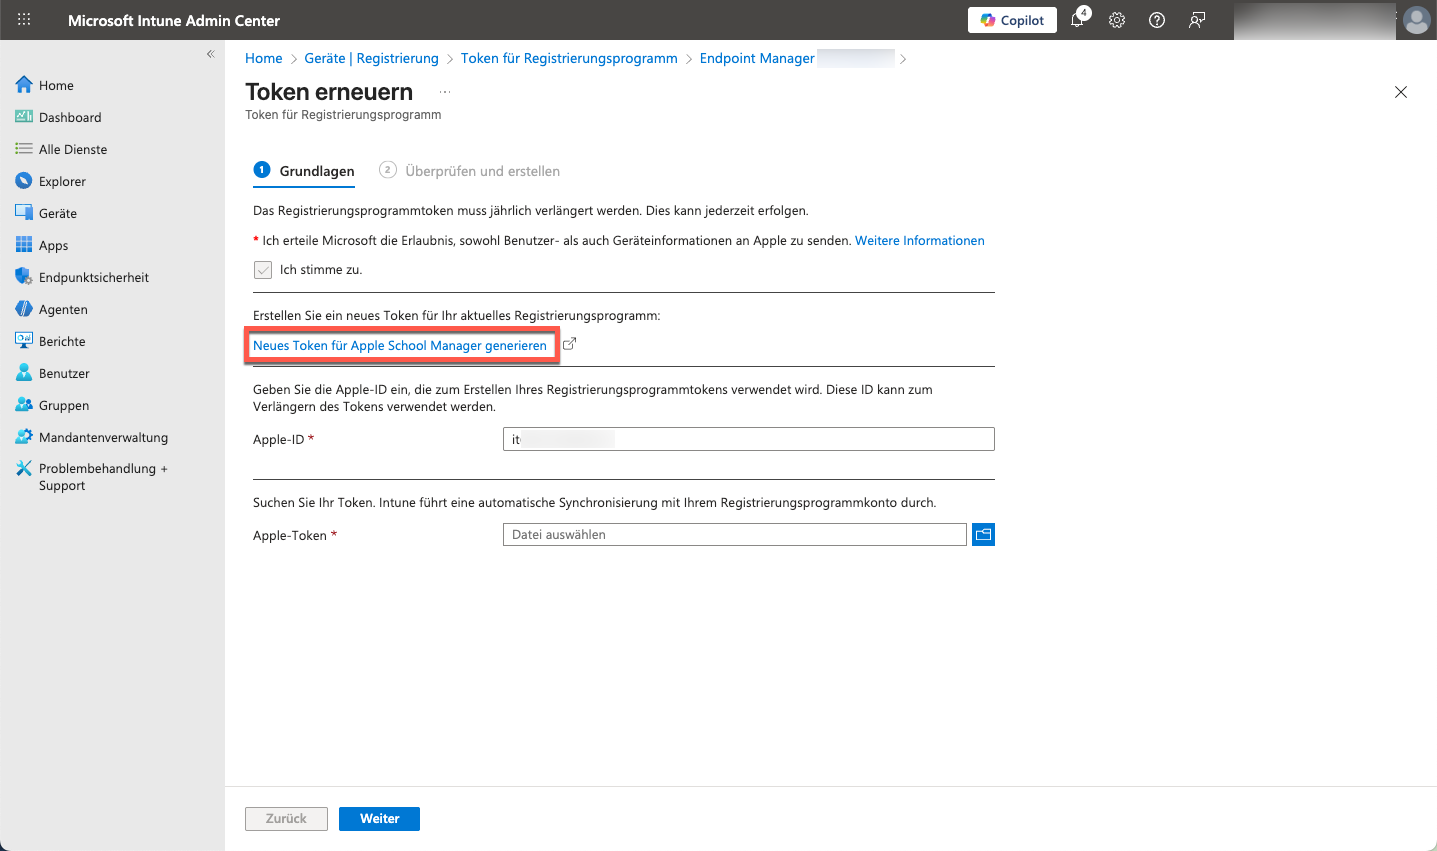The image size is (1437, 851).
Task: Open the settings gear icon
Action: click(1117, 20)
